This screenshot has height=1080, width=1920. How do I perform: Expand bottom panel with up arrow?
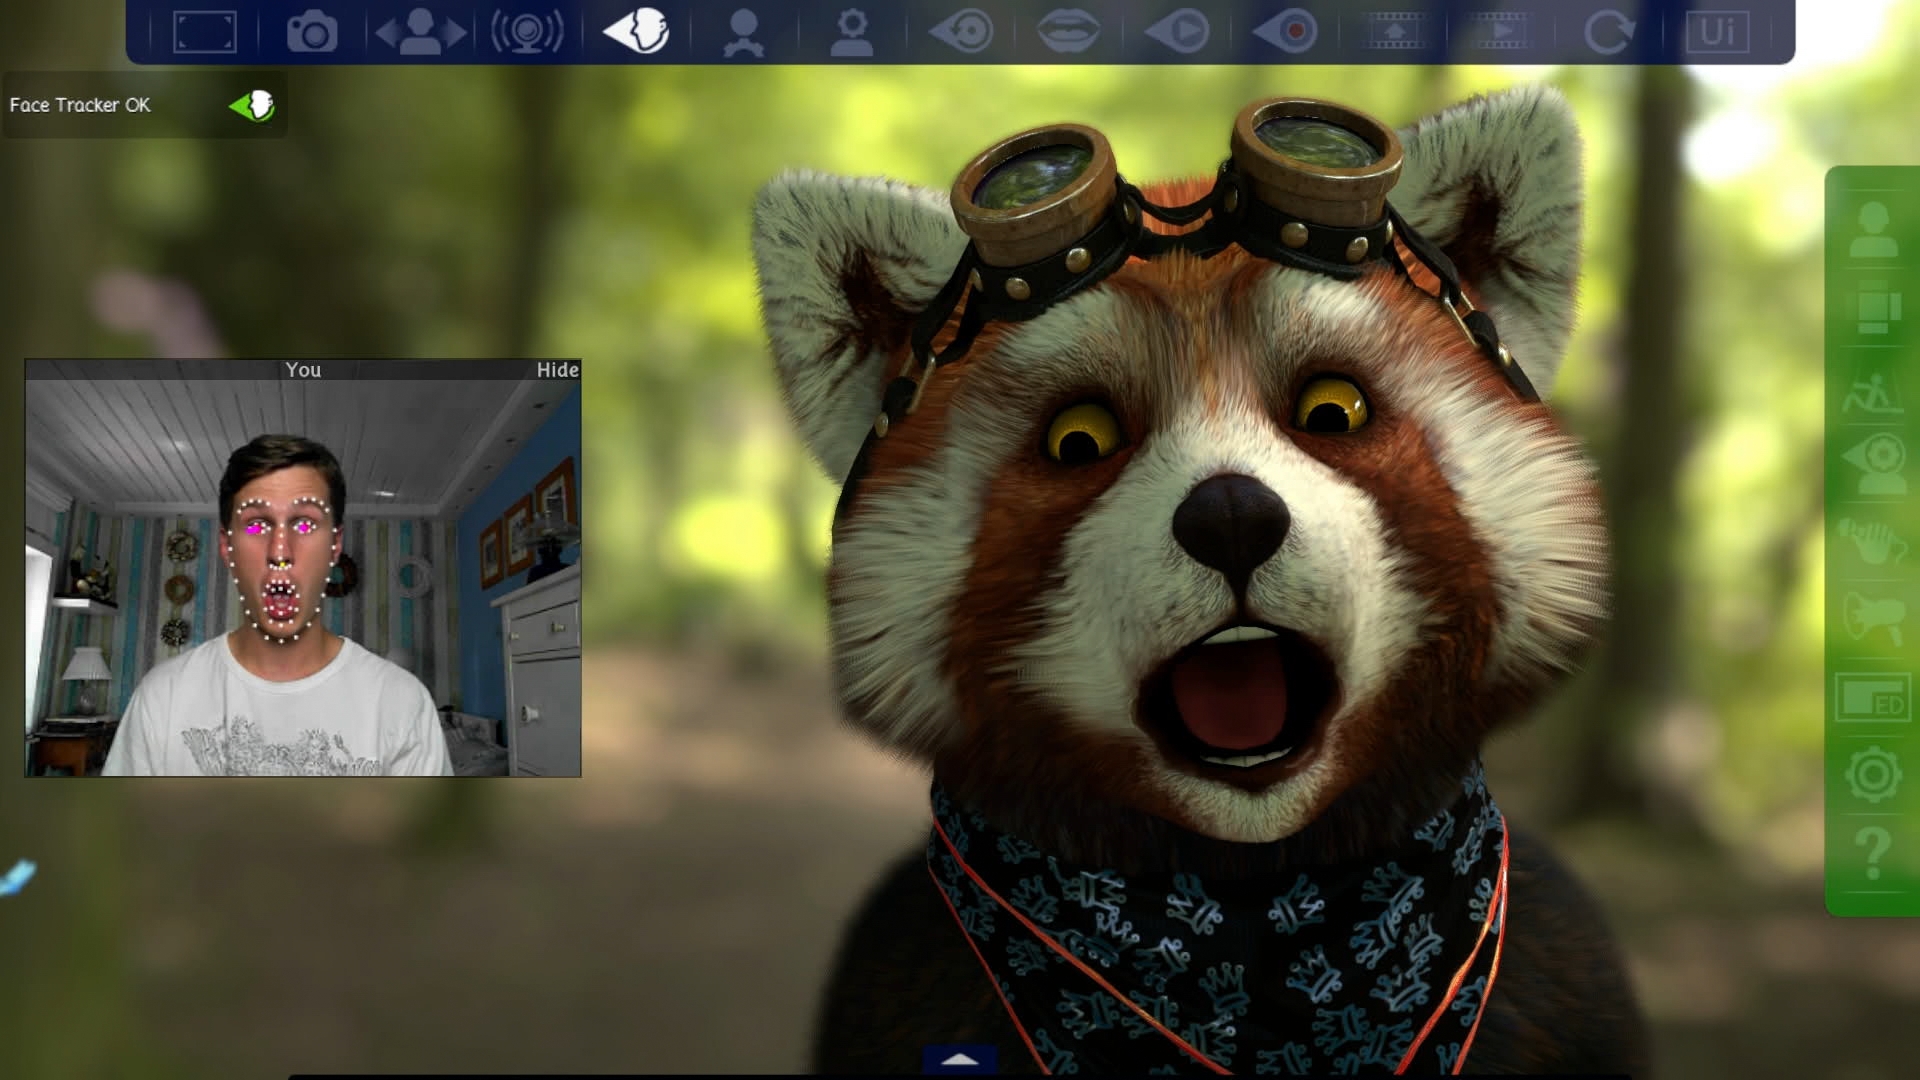pyautogui.click(x=960, y=1060)
